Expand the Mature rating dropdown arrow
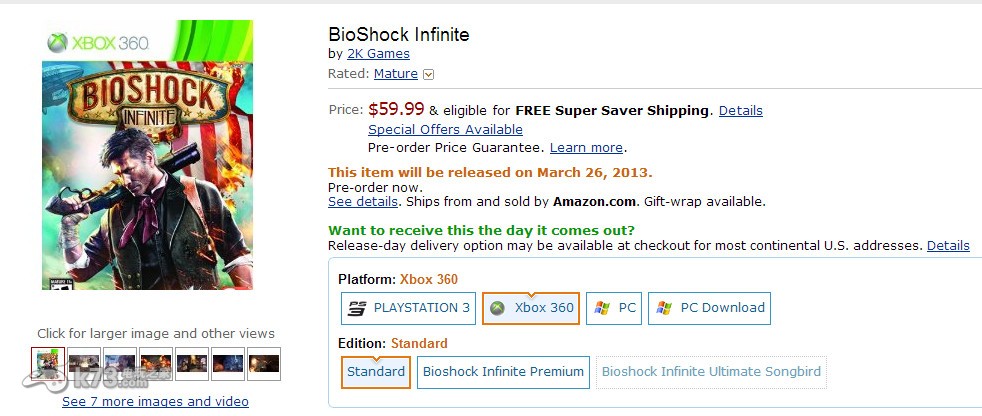Screen dimensions: 982x416 tap(429, 74)
